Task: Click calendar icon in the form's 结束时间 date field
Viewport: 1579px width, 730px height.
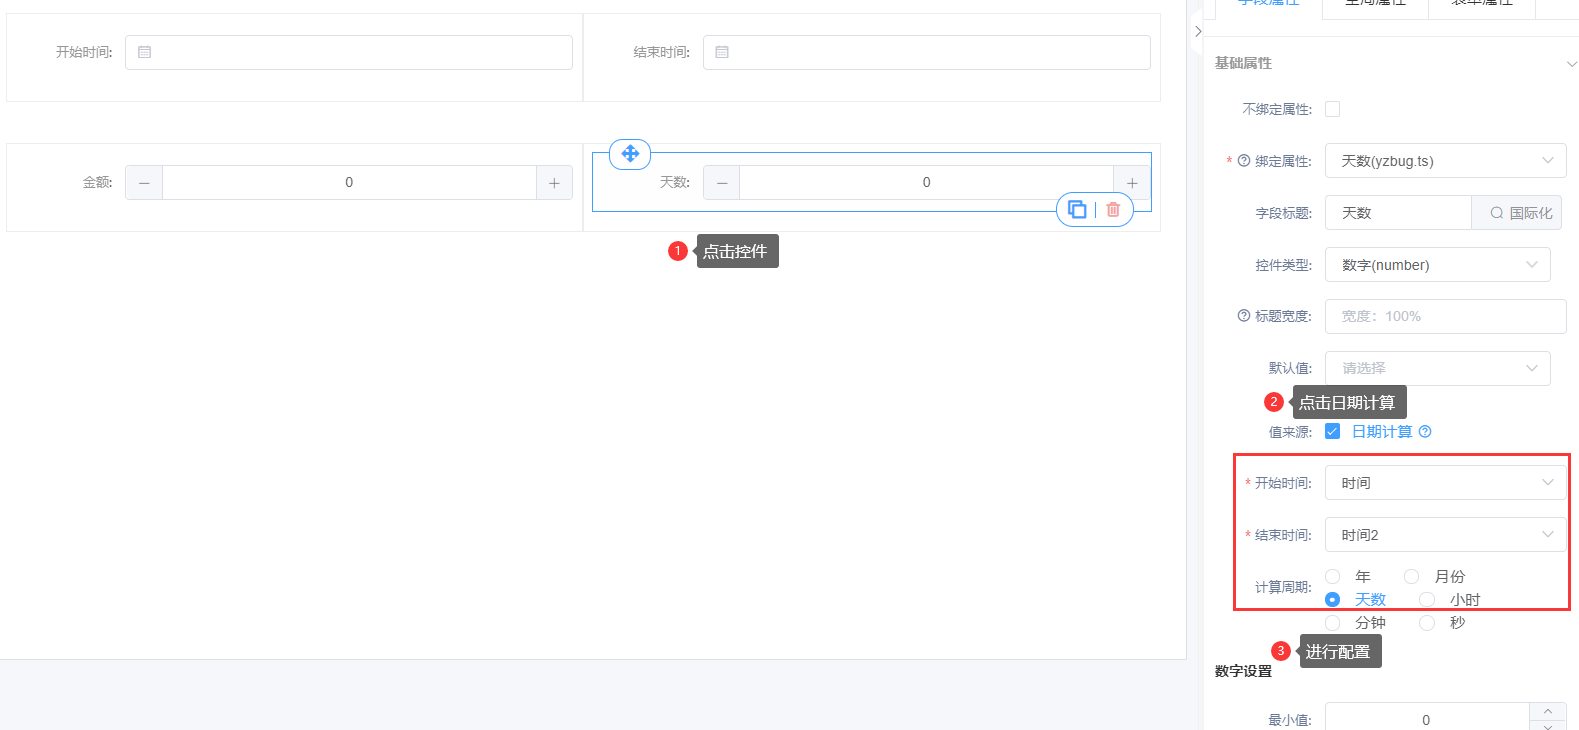Action: point(722,52)
